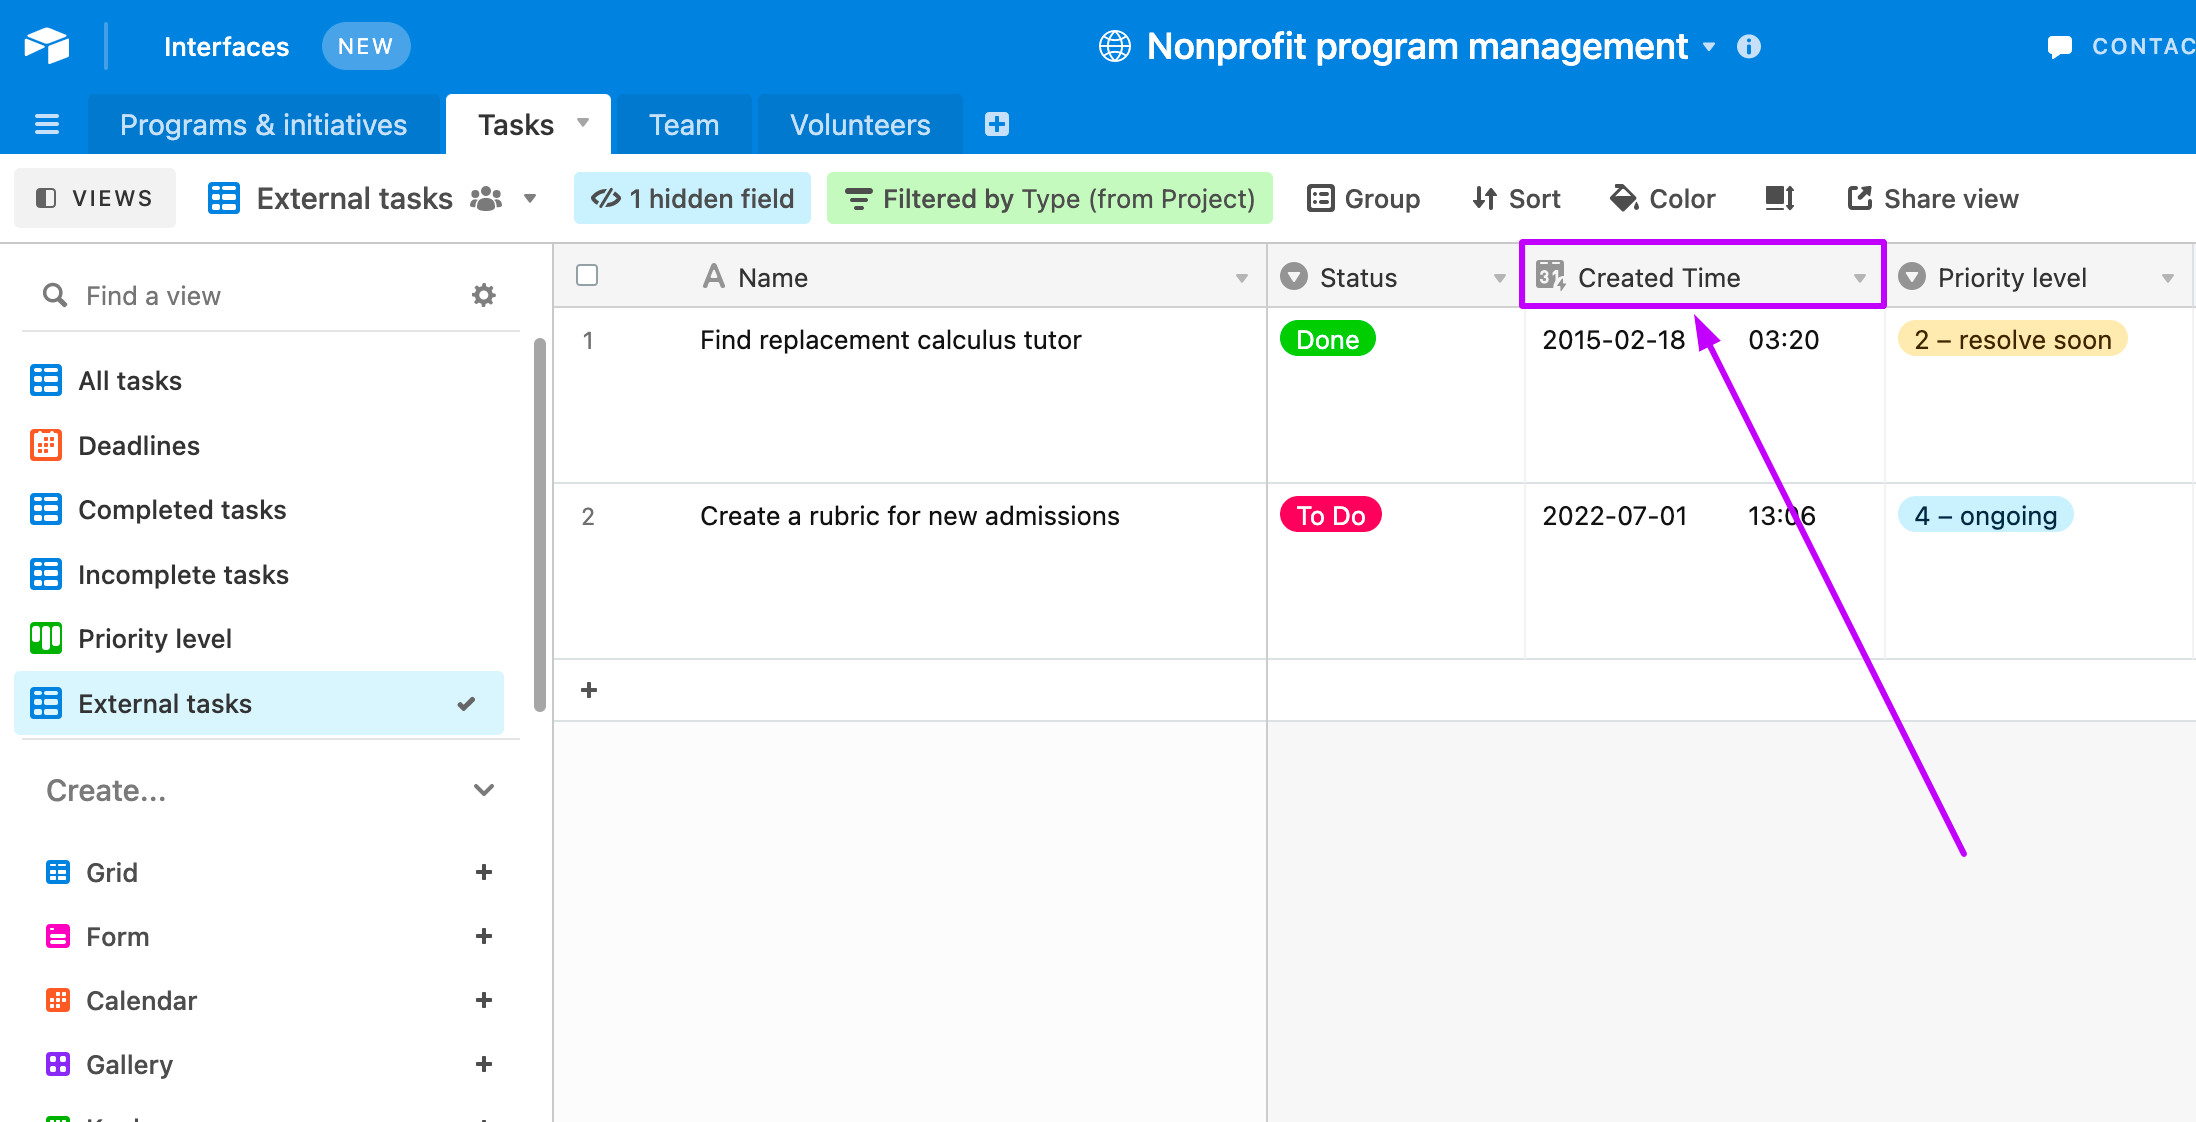Open the globe icon next to base name
This screenshot has width=2196, height=1122.
tap(1115, 47)
